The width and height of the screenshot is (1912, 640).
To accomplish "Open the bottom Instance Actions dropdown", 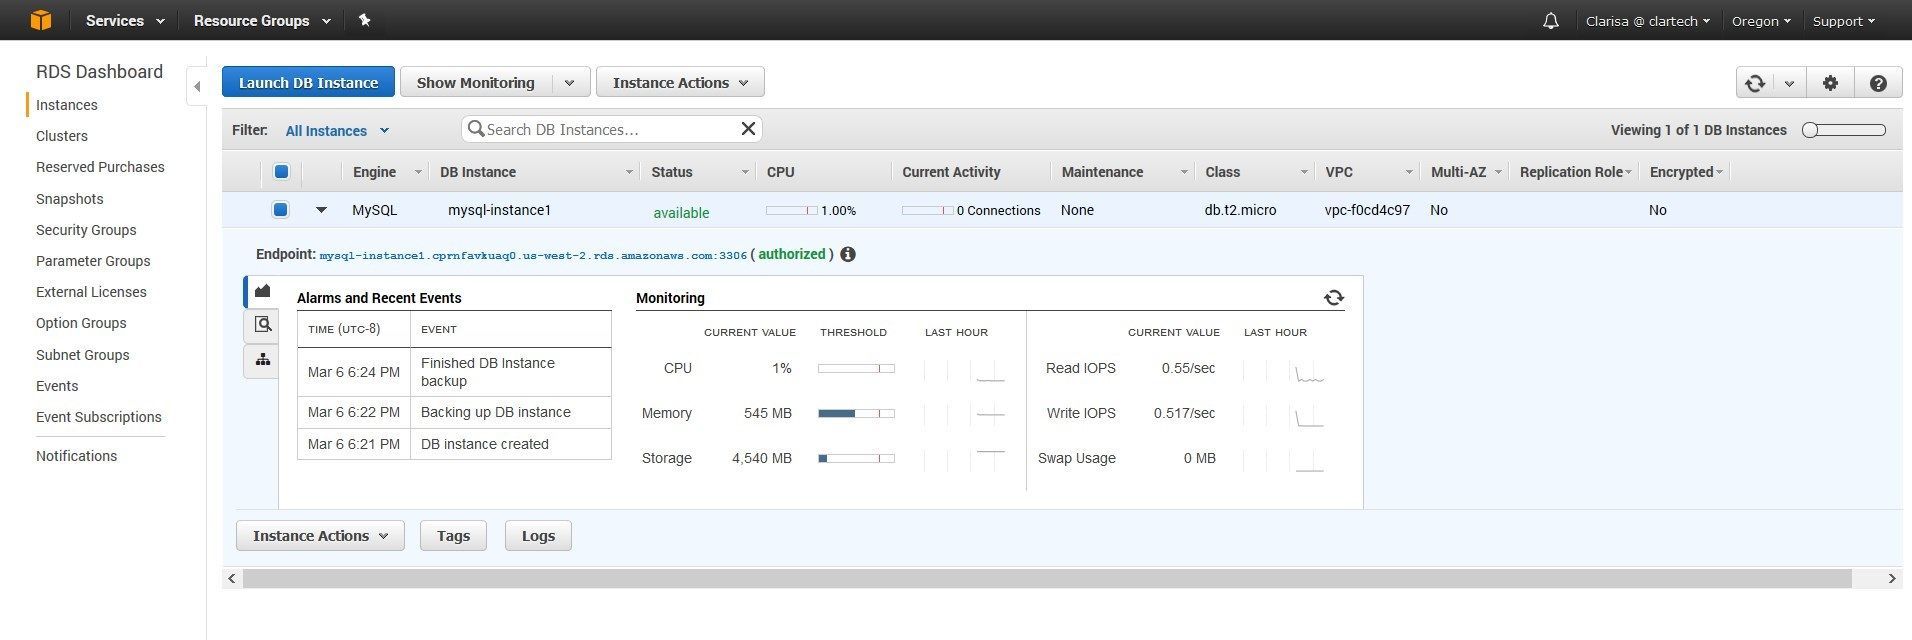I will pyautogui.click(x=320, y=536).
